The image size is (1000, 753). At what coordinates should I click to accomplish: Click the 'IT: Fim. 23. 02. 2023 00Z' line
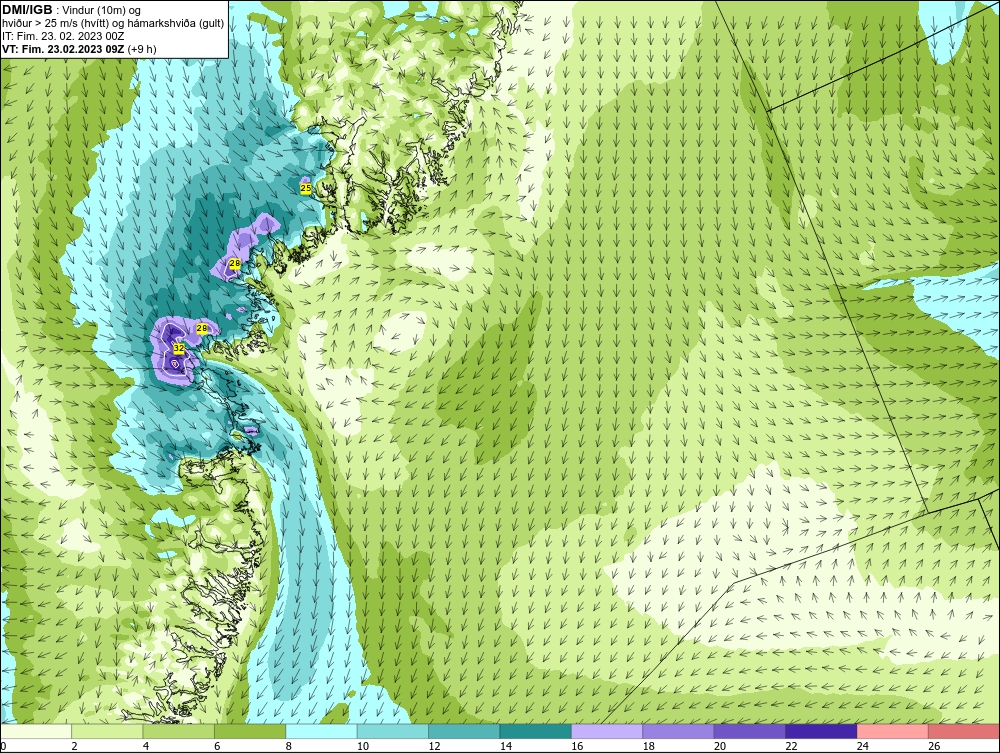coord(63,36)
